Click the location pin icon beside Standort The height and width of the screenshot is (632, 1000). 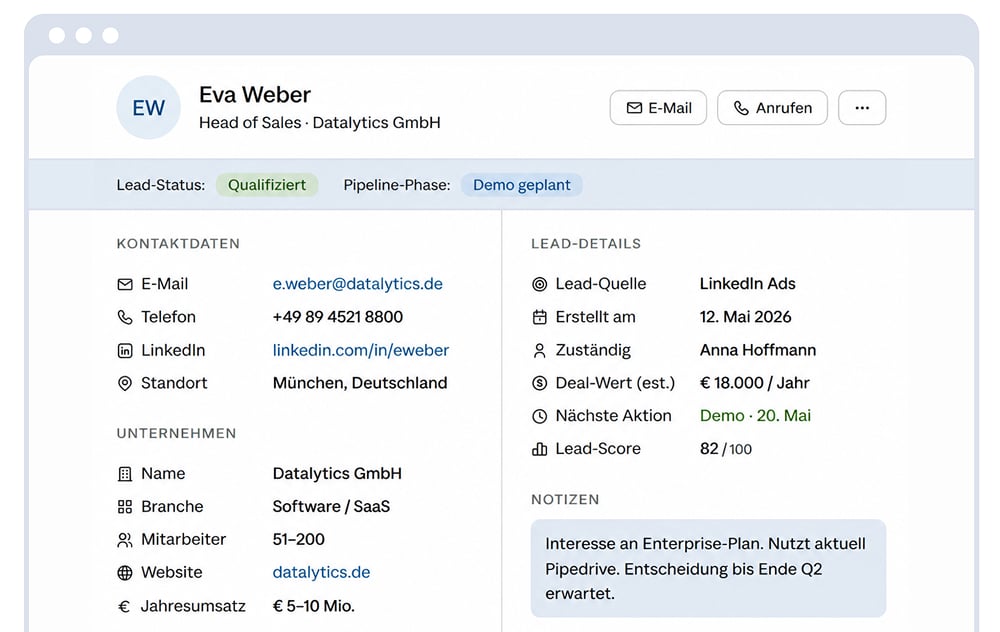(x=125, y=383)
